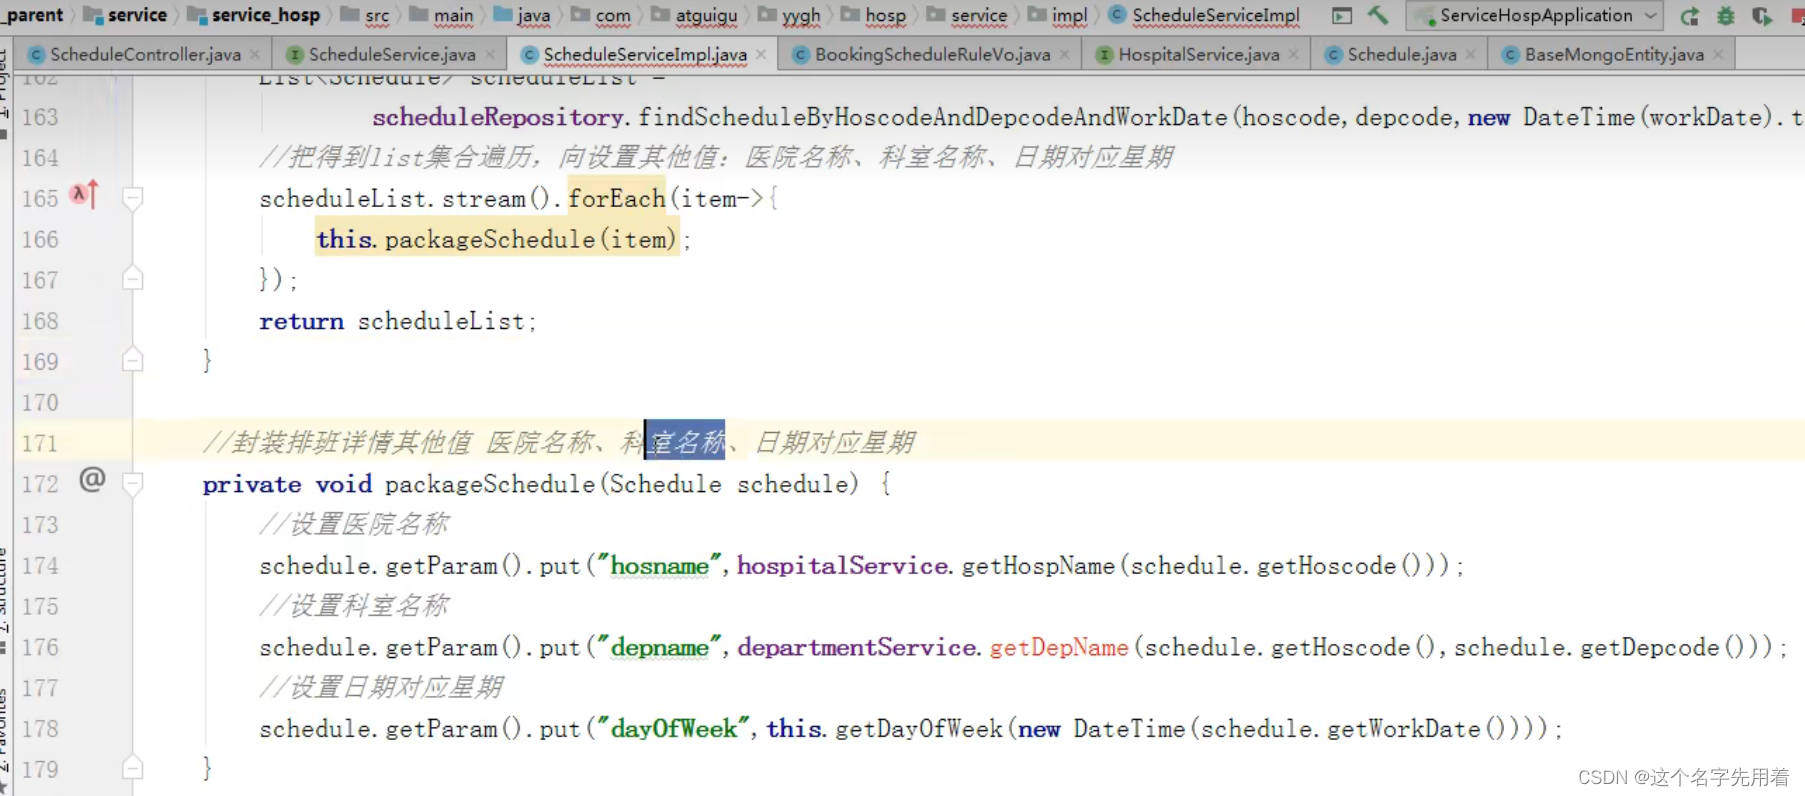Click the fold end marker on line 179

tap(132, 768)
